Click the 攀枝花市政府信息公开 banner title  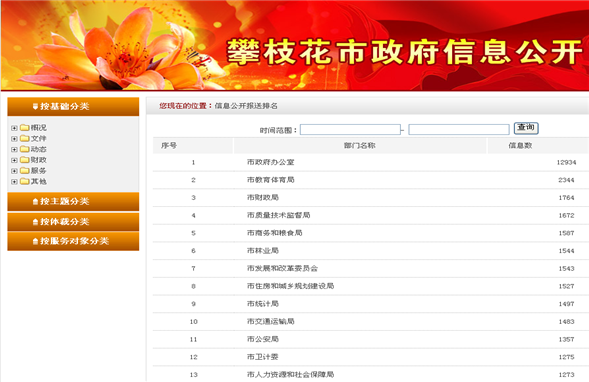pyautogui.click(x=405, y=52)
